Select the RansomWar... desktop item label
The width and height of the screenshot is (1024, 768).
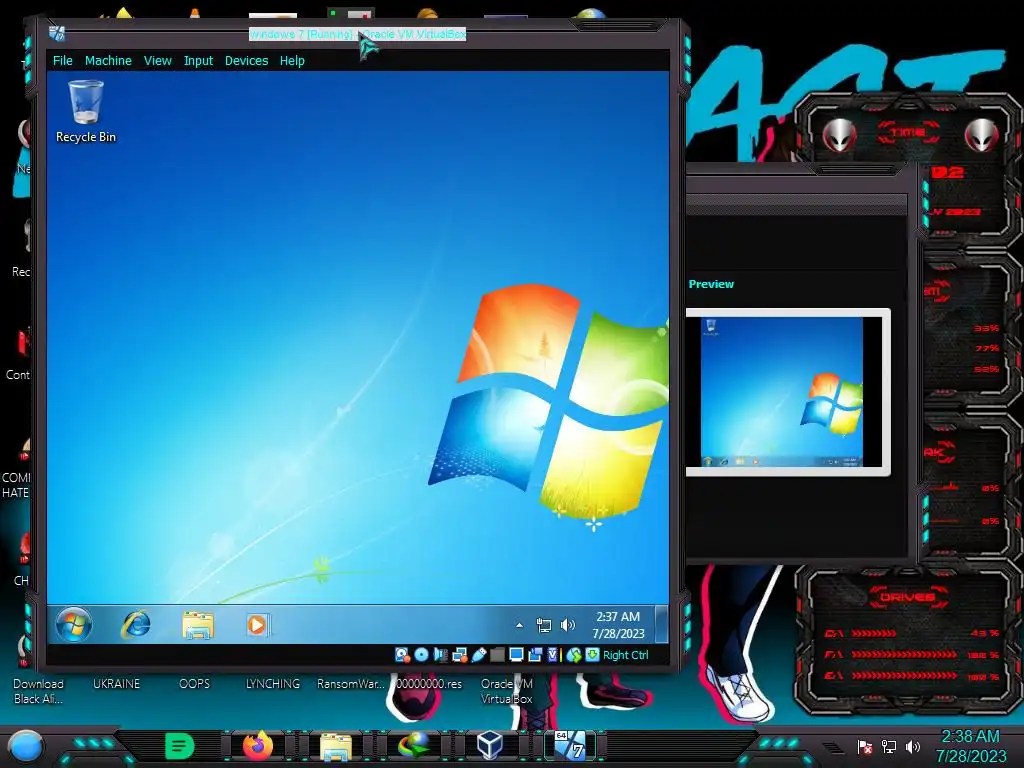[x=351, y=684]
